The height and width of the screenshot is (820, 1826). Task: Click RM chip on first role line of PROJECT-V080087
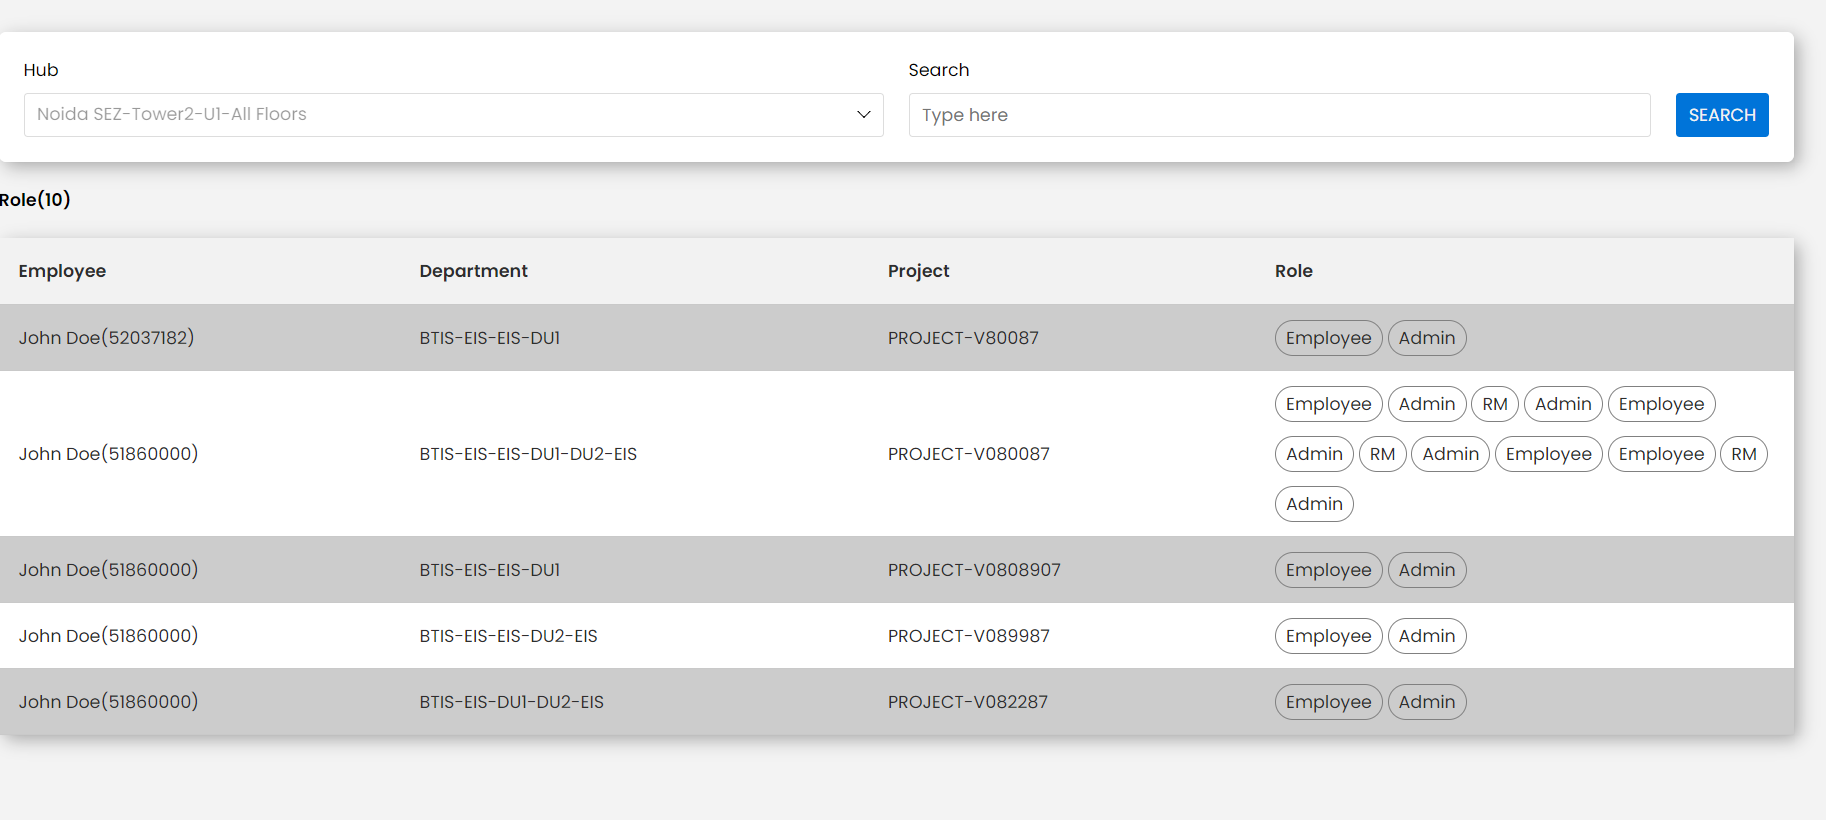pos(1494,404)
